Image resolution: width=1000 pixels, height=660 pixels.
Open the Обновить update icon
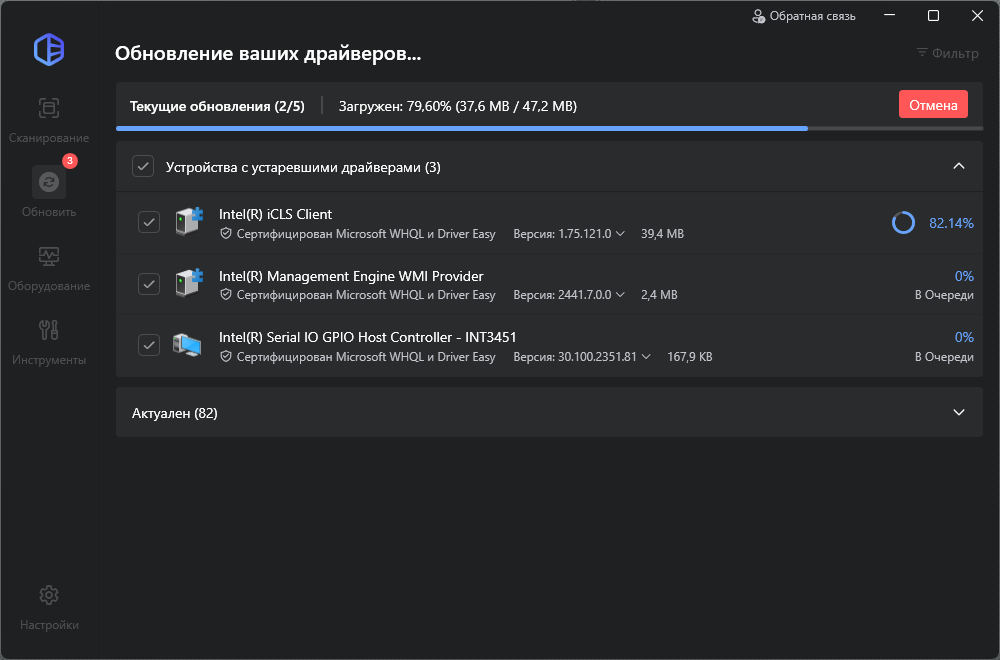[x=49, y=182]
